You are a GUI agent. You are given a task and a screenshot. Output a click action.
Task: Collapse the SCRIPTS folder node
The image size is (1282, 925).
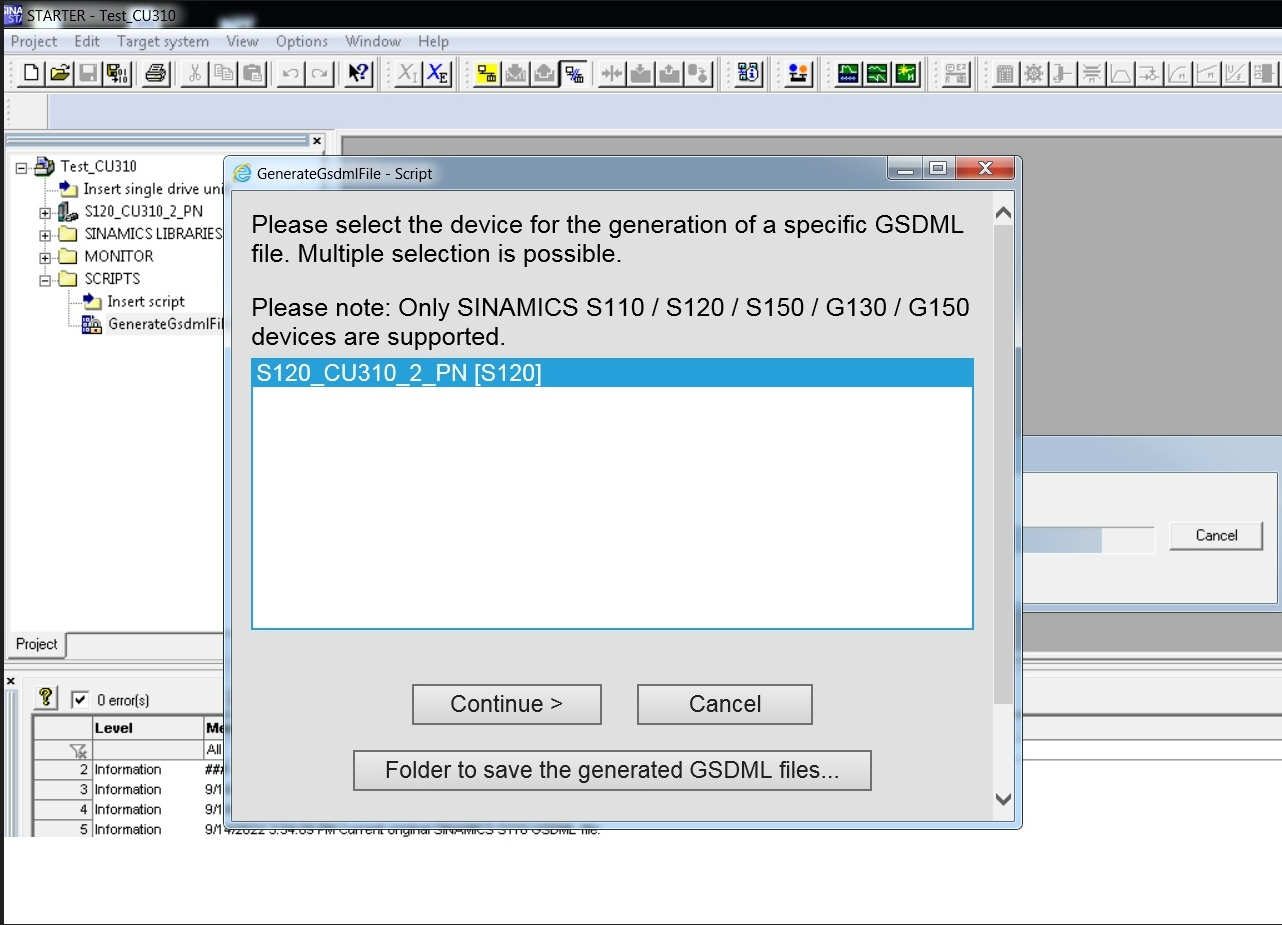point(45,280)
